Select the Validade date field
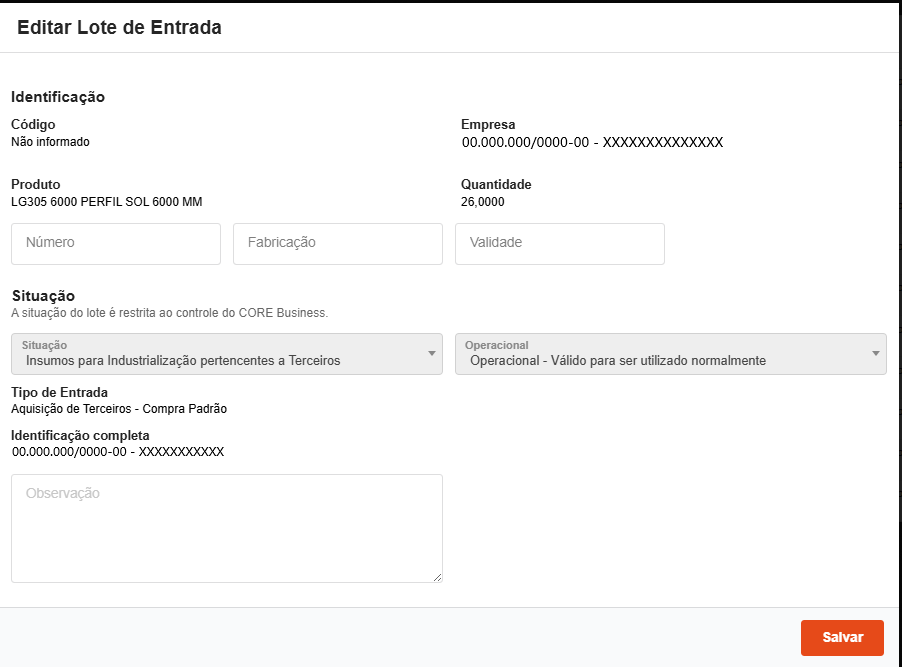902x667 pixels. click(x=559, y=243)
